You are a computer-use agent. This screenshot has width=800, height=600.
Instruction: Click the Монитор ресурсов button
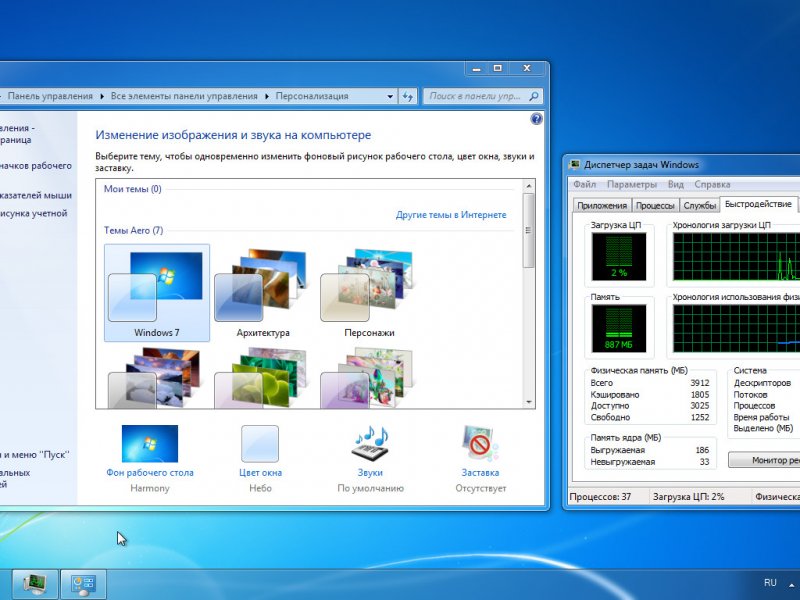point(764,460)
